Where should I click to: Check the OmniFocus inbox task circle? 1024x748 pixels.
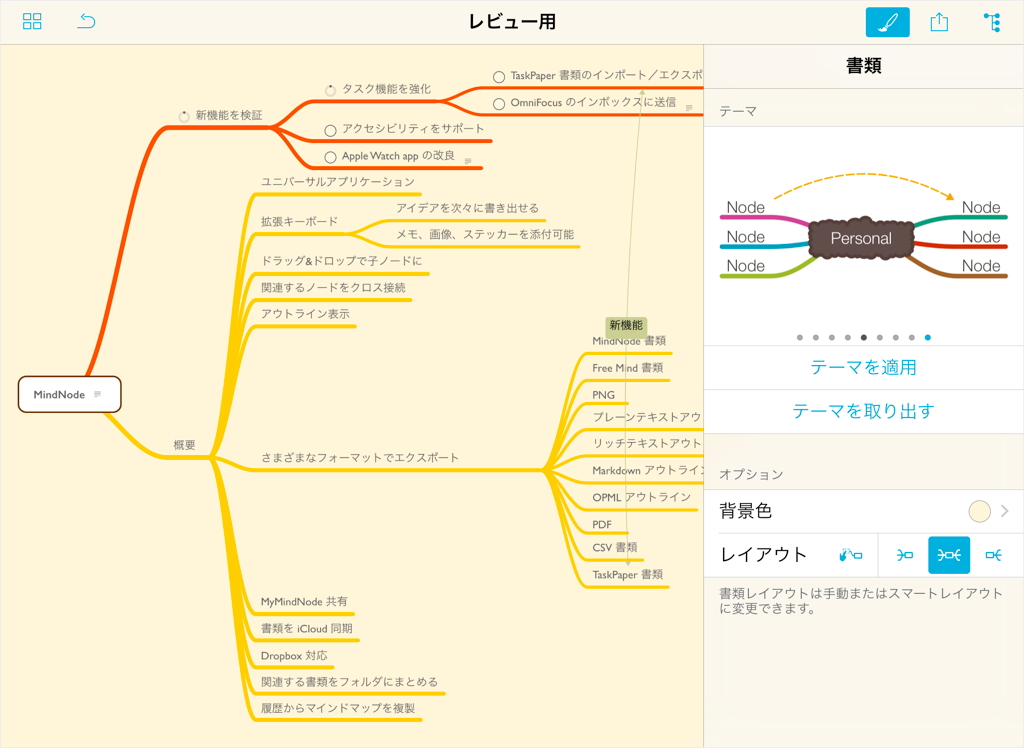point(499,104)
